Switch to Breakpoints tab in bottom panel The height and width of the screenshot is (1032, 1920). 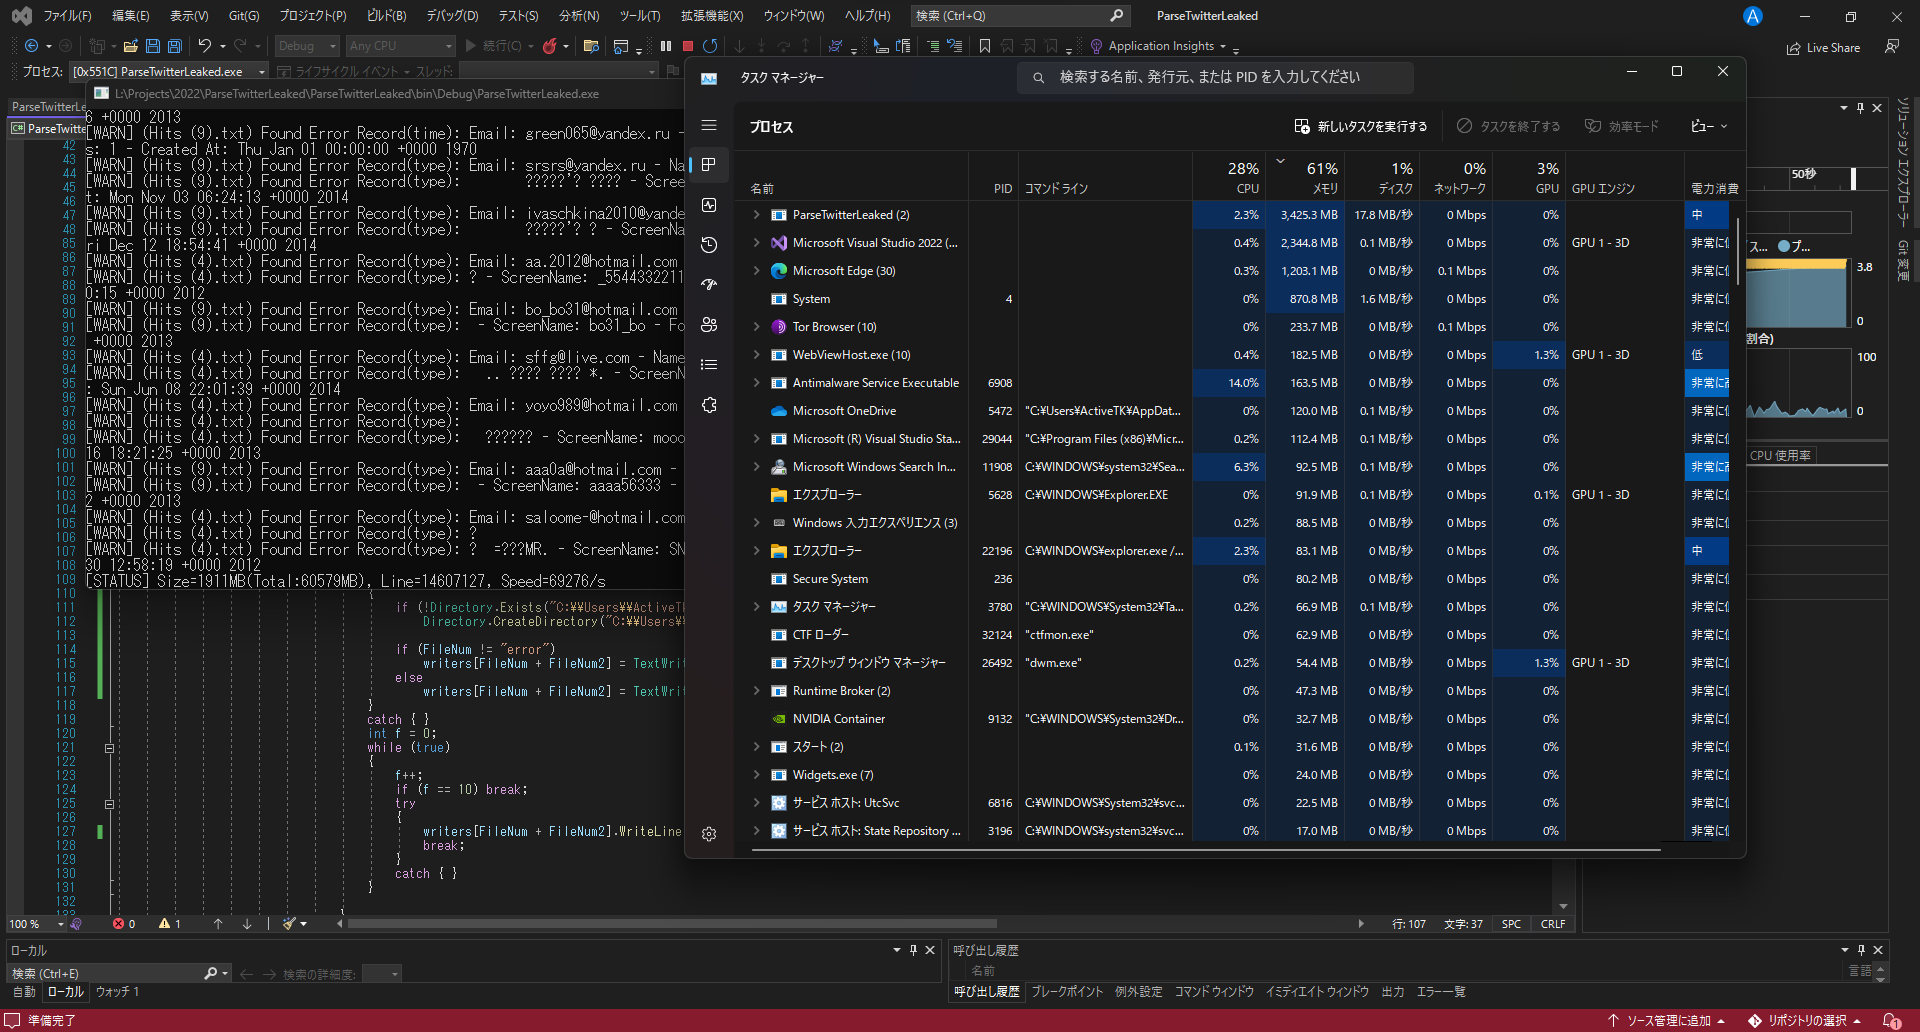click(1066, 992)
